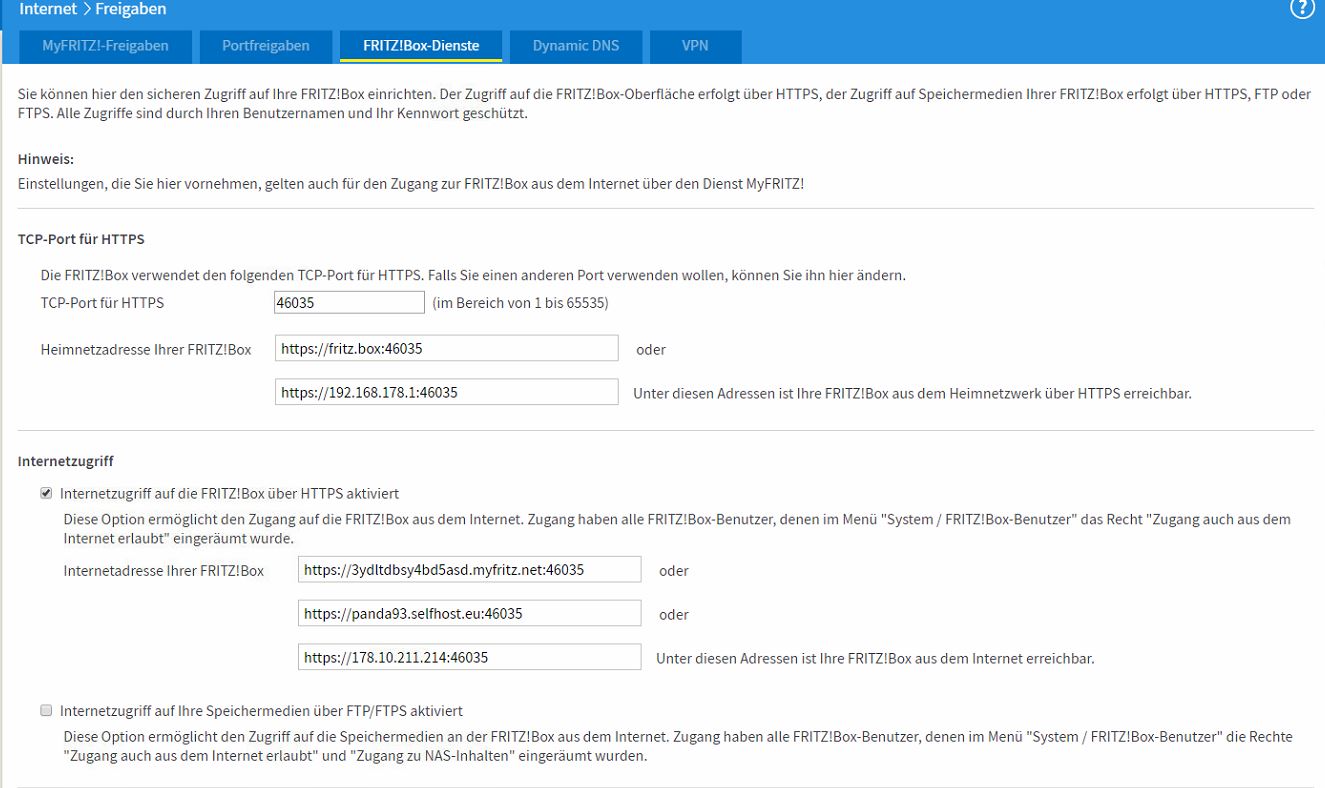1325x788 pixels.
Task: Enable Speichermedien über FTP/FTPS checkbox
Action: point(46,711)
